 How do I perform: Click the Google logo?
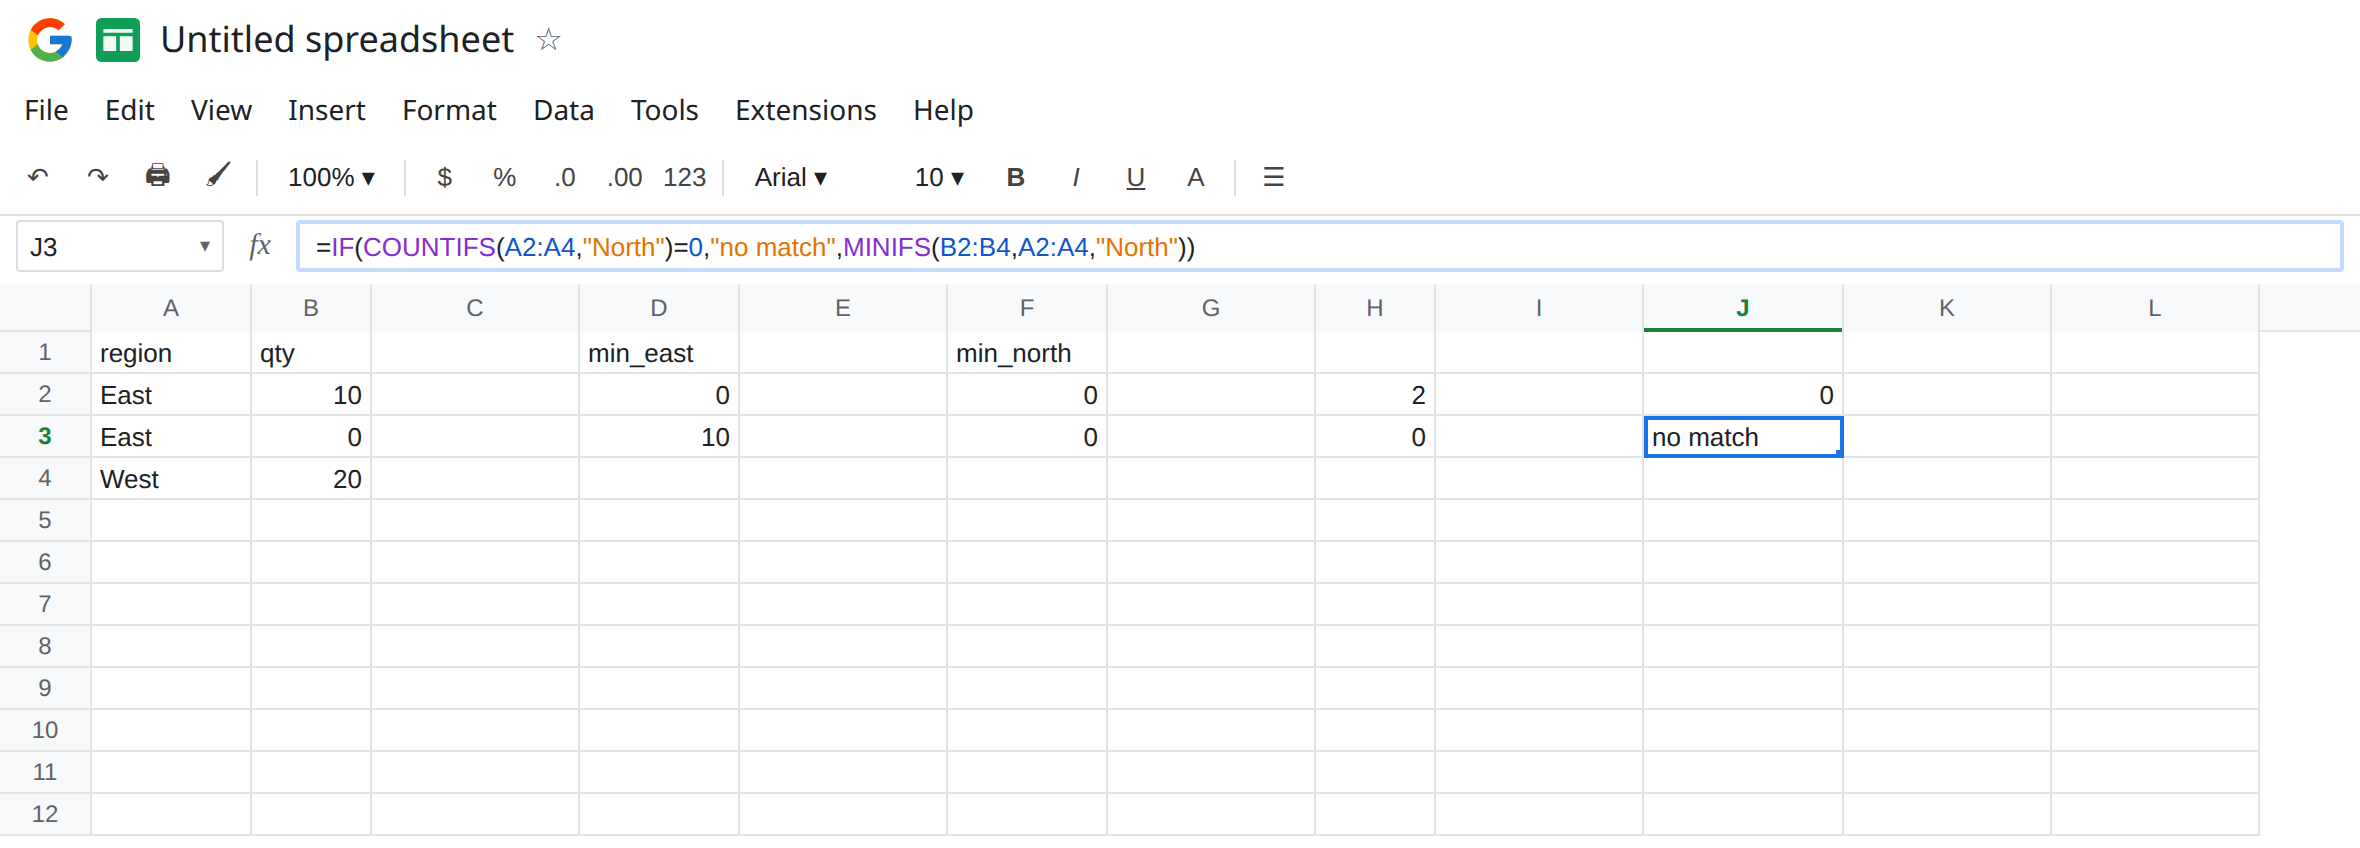tap(50, 40)
